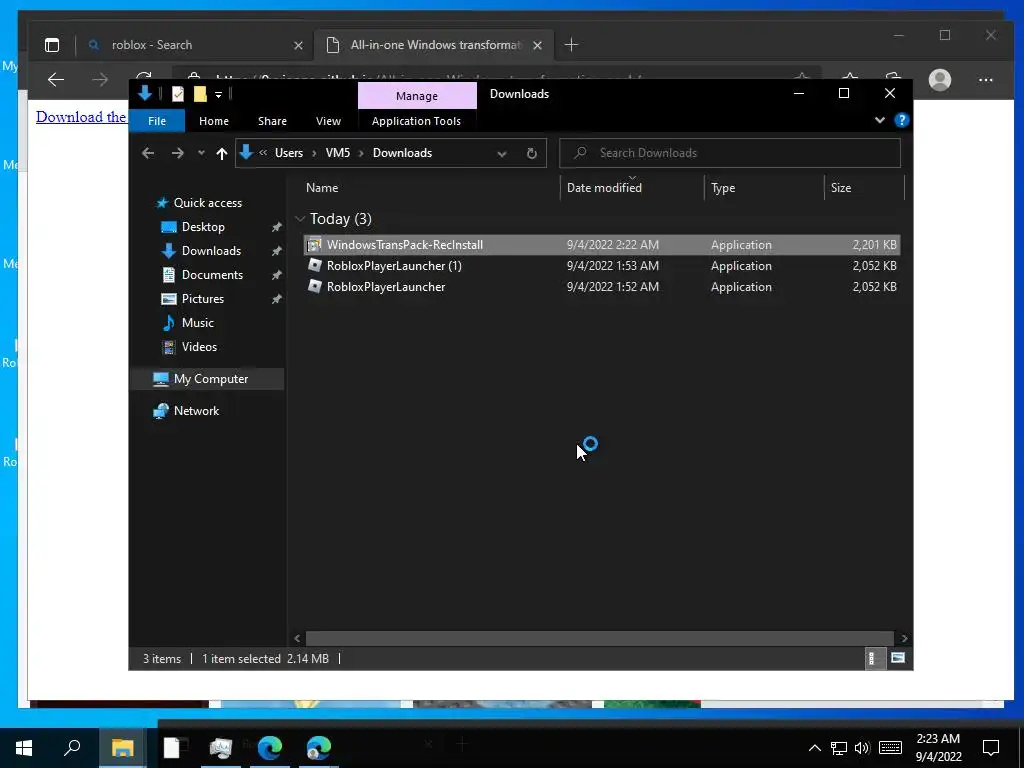Sort by Type column header

(723, 187)
